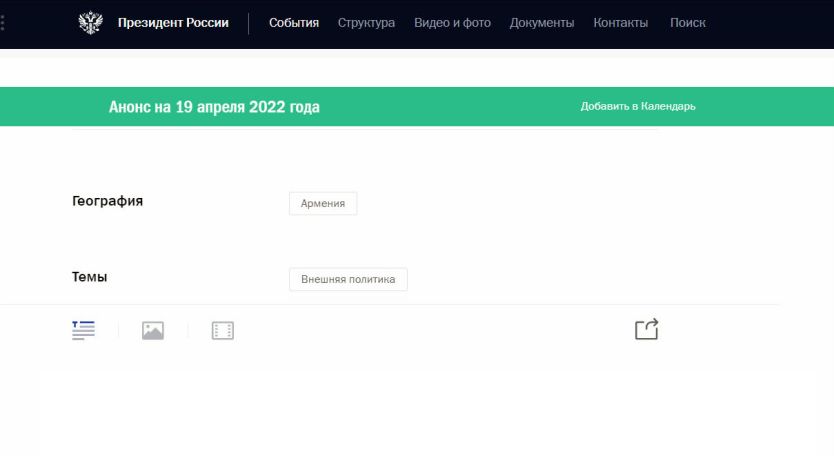Open the Поиск menu item
834x456 pixels.
click(x=688, y=23)
